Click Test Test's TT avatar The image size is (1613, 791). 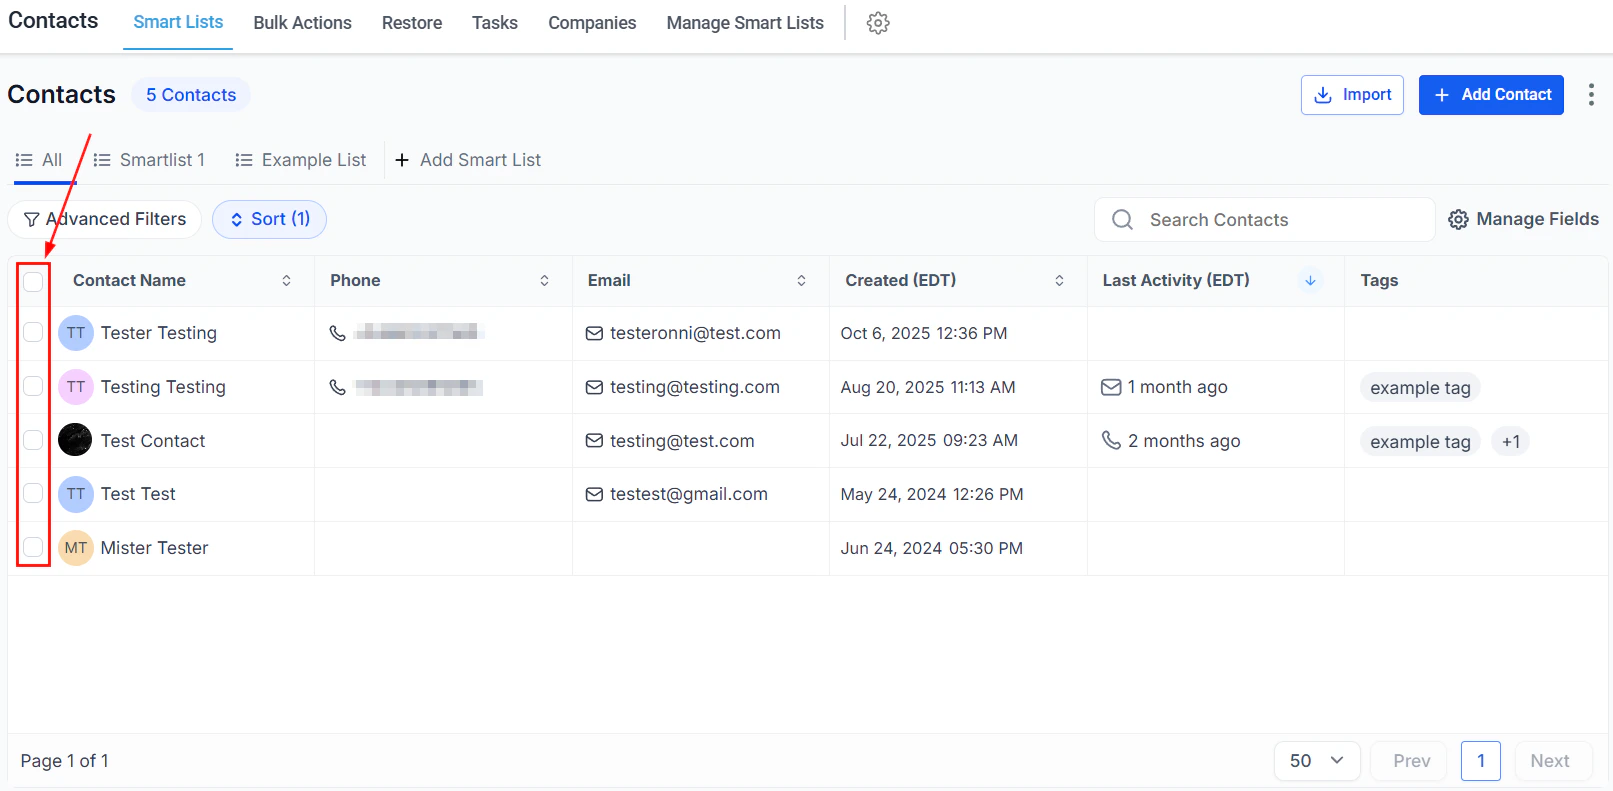[76, 494]
